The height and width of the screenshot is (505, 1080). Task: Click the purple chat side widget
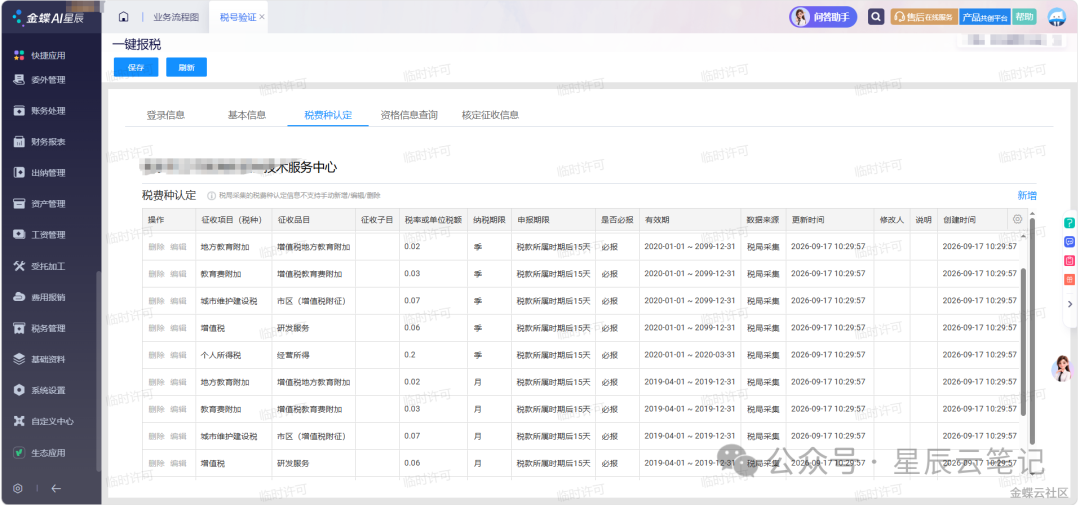[1069, 242]
